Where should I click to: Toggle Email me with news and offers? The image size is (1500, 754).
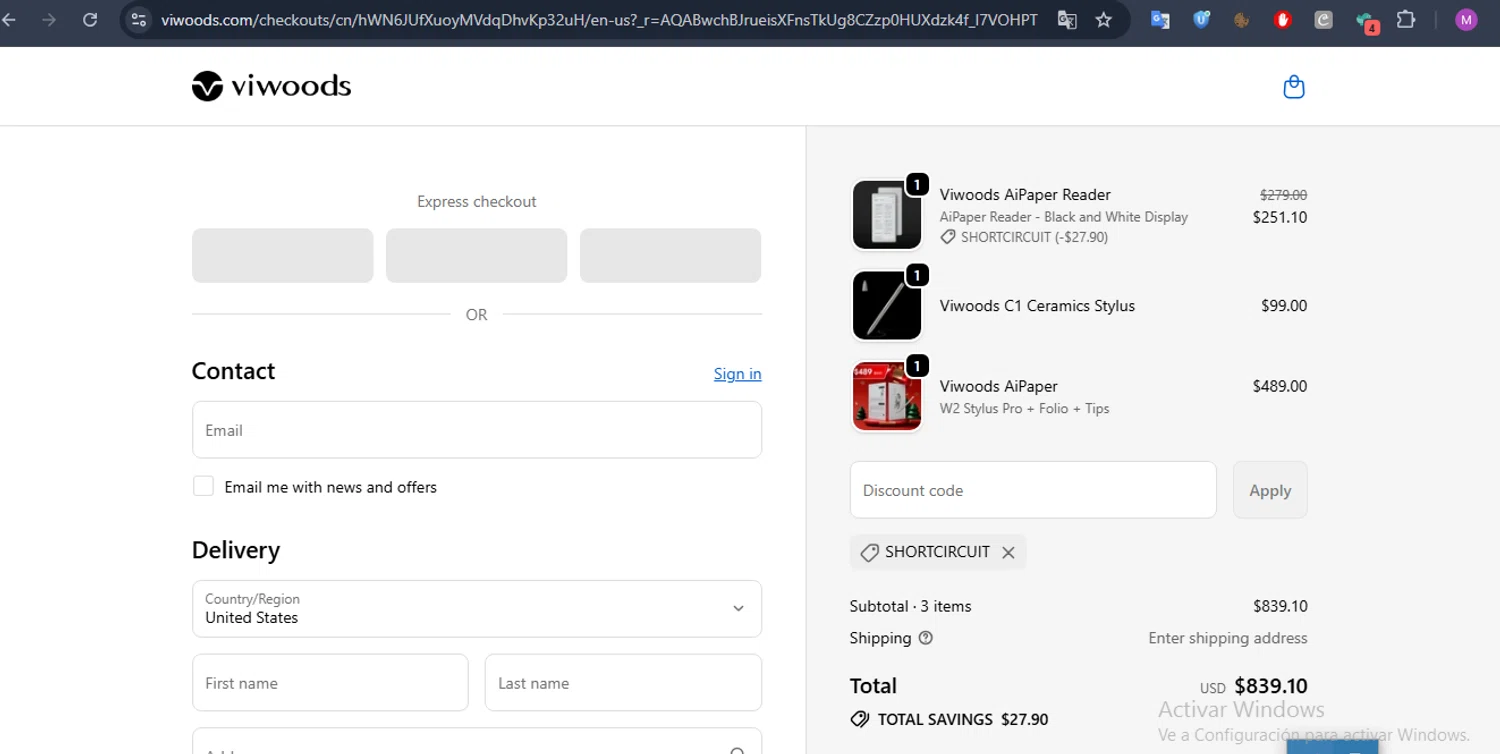coord(203,486)
